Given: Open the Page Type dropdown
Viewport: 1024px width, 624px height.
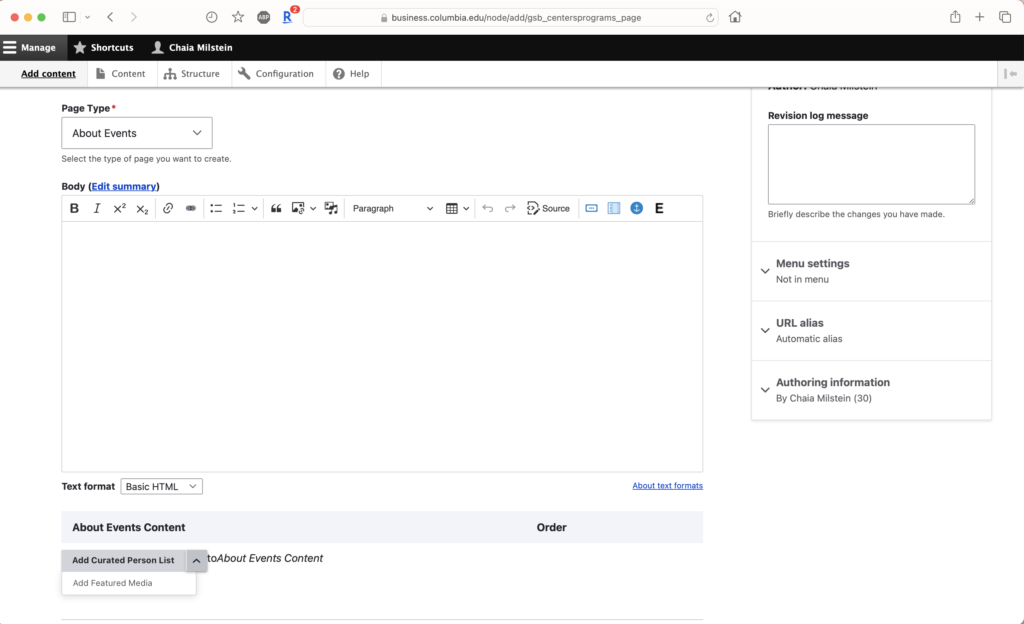Looking at the screenshot, I should 136,132.
